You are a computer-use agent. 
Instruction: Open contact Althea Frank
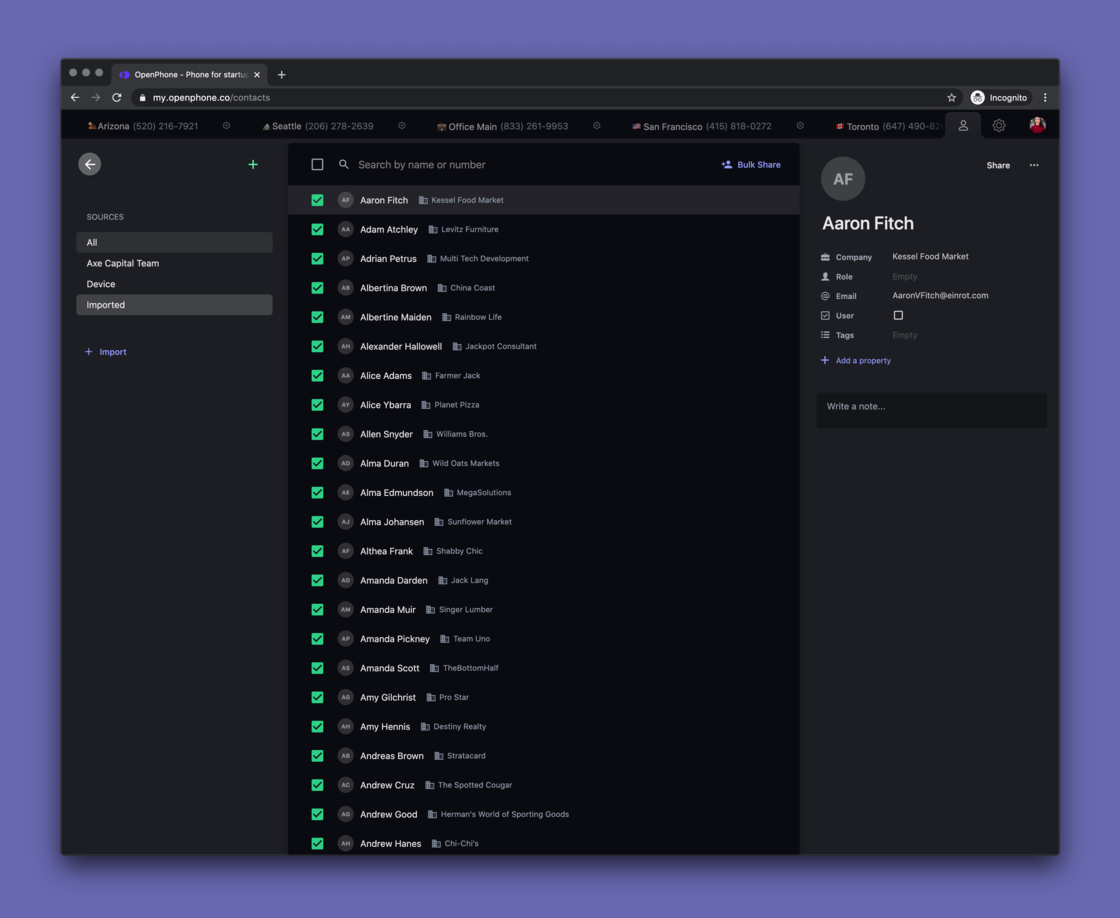[x=544, y=551]
